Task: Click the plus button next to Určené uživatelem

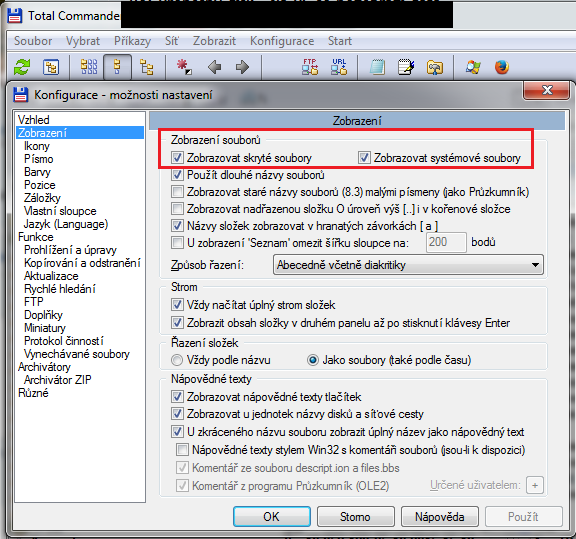Action: 535,485
